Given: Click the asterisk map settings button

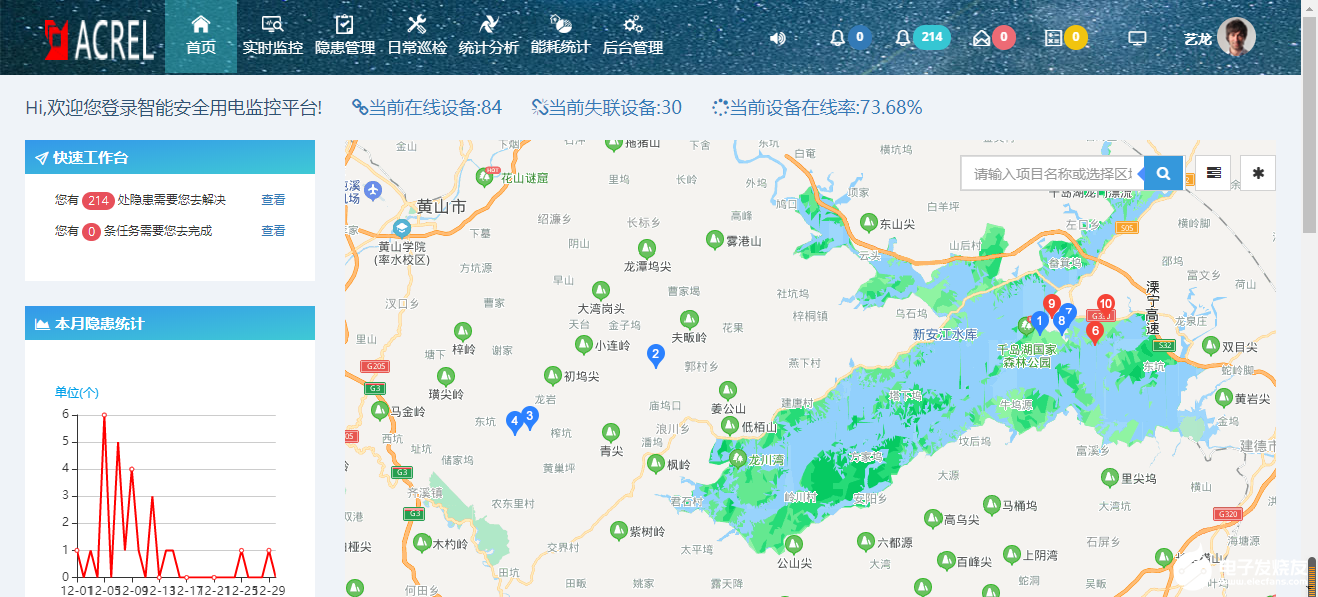Looking at the screenshot, I should click(1258, 173).
